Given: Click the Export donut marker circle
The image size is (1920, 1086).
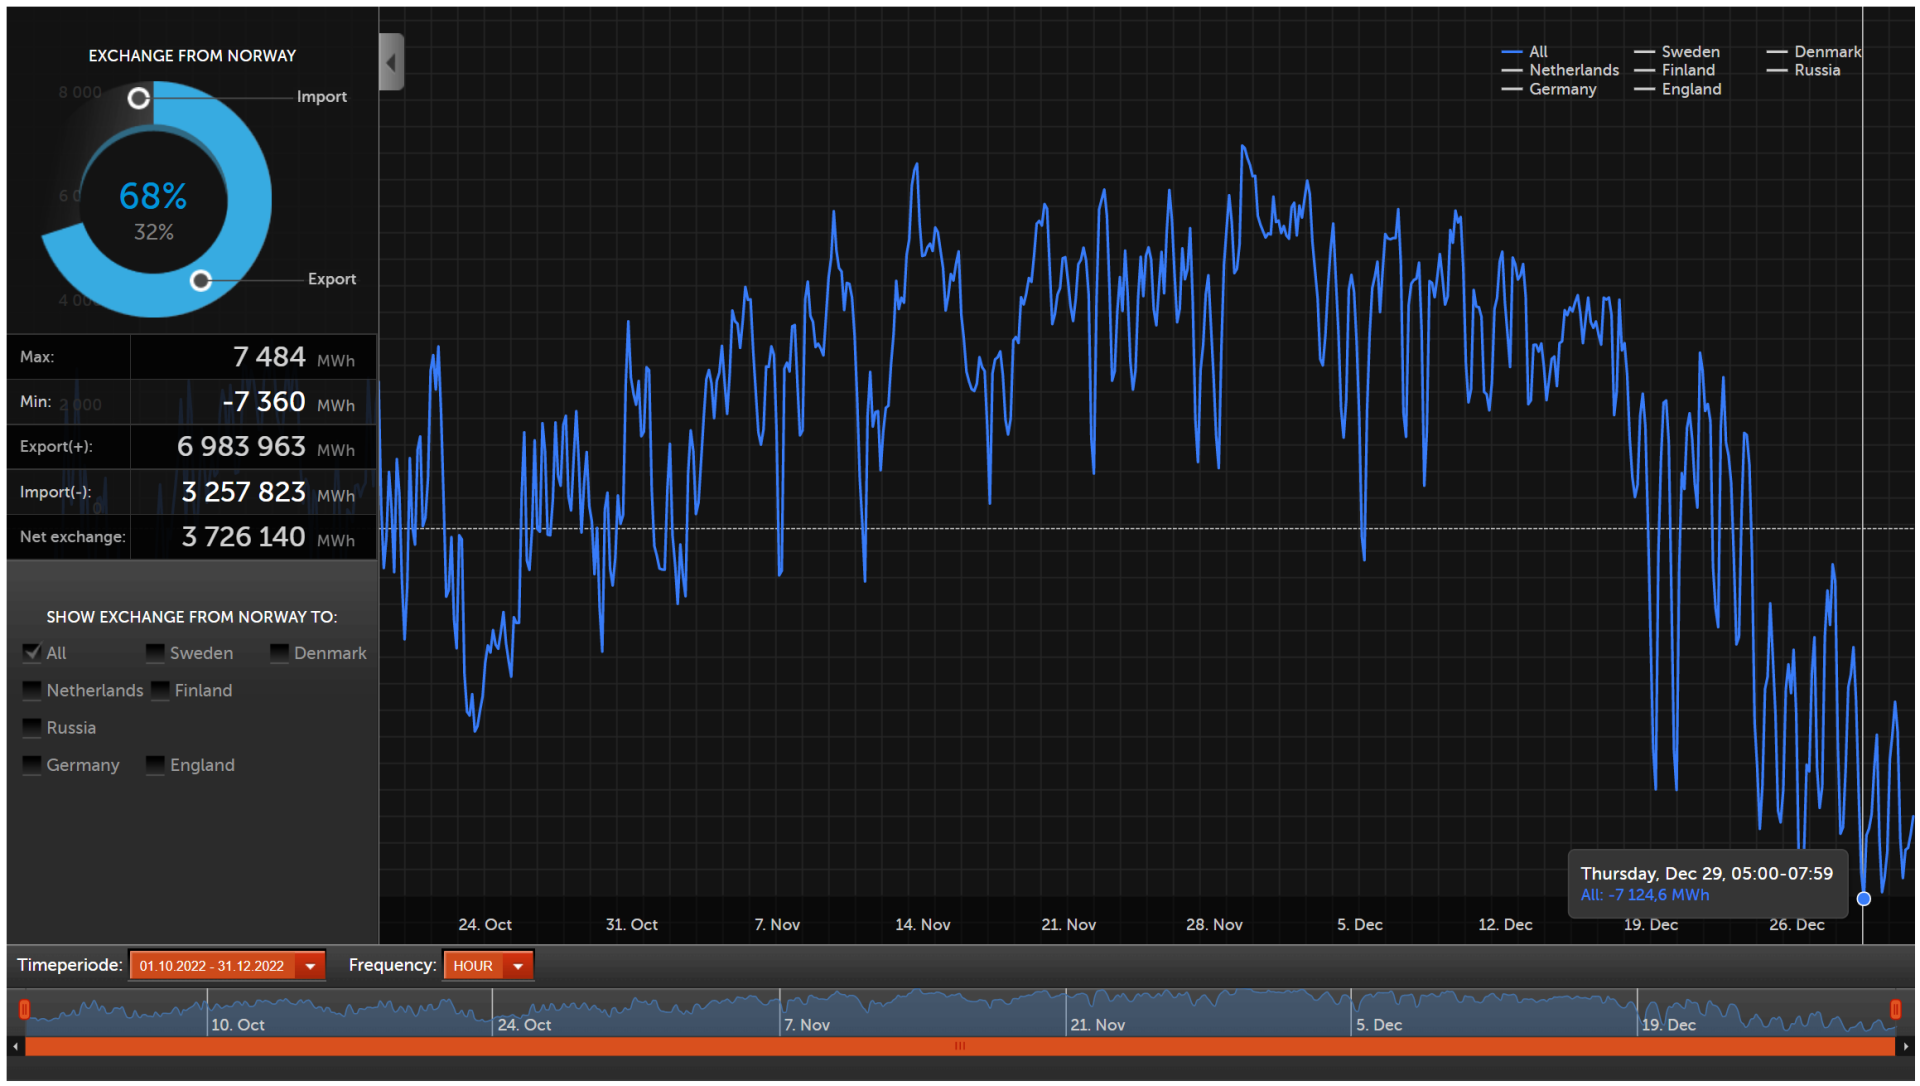Looking at the screenshot, I should pos(201,281).
